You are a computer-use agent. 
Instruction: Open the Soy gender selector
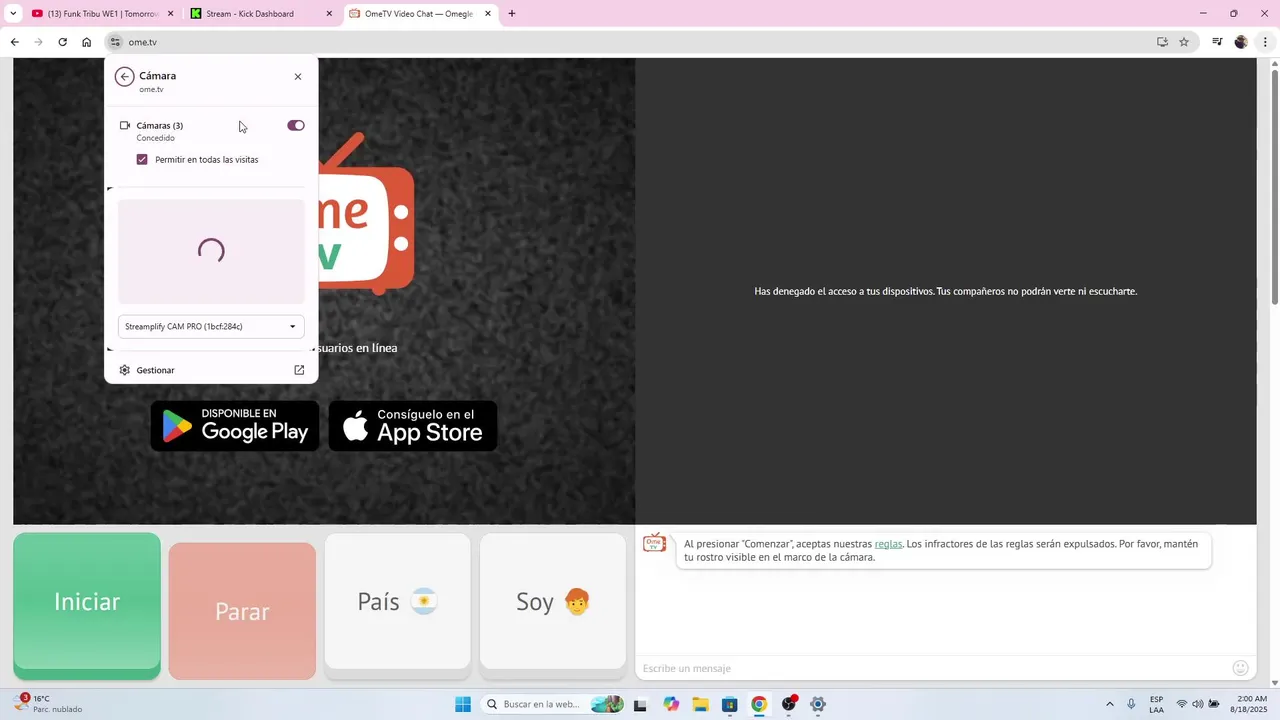[x=553, y=601]
